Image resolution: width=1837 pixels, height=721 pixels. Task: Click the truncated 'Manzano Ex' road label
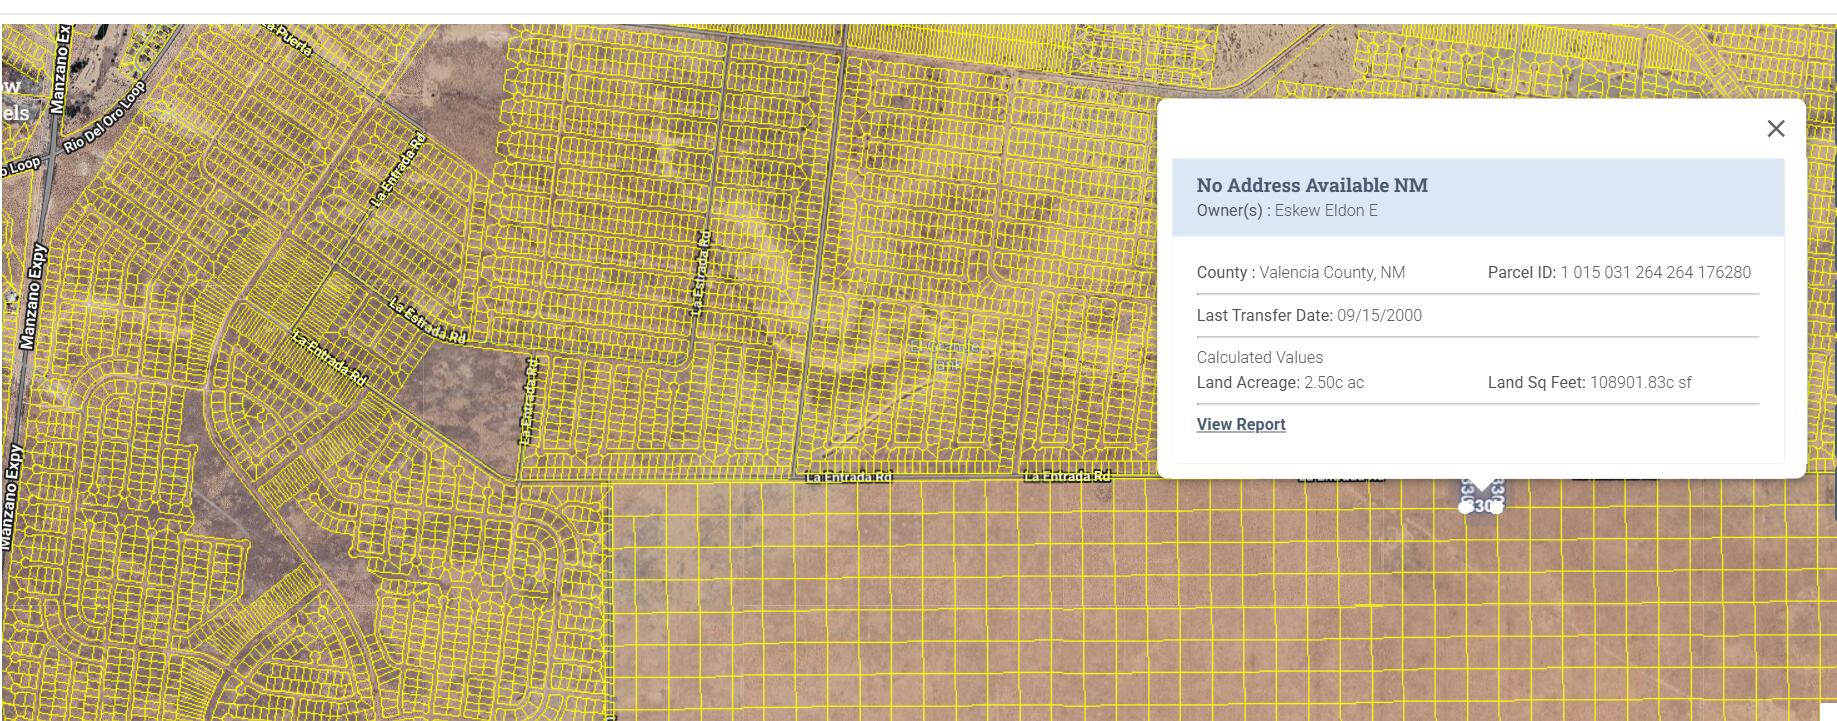point(62,68)
